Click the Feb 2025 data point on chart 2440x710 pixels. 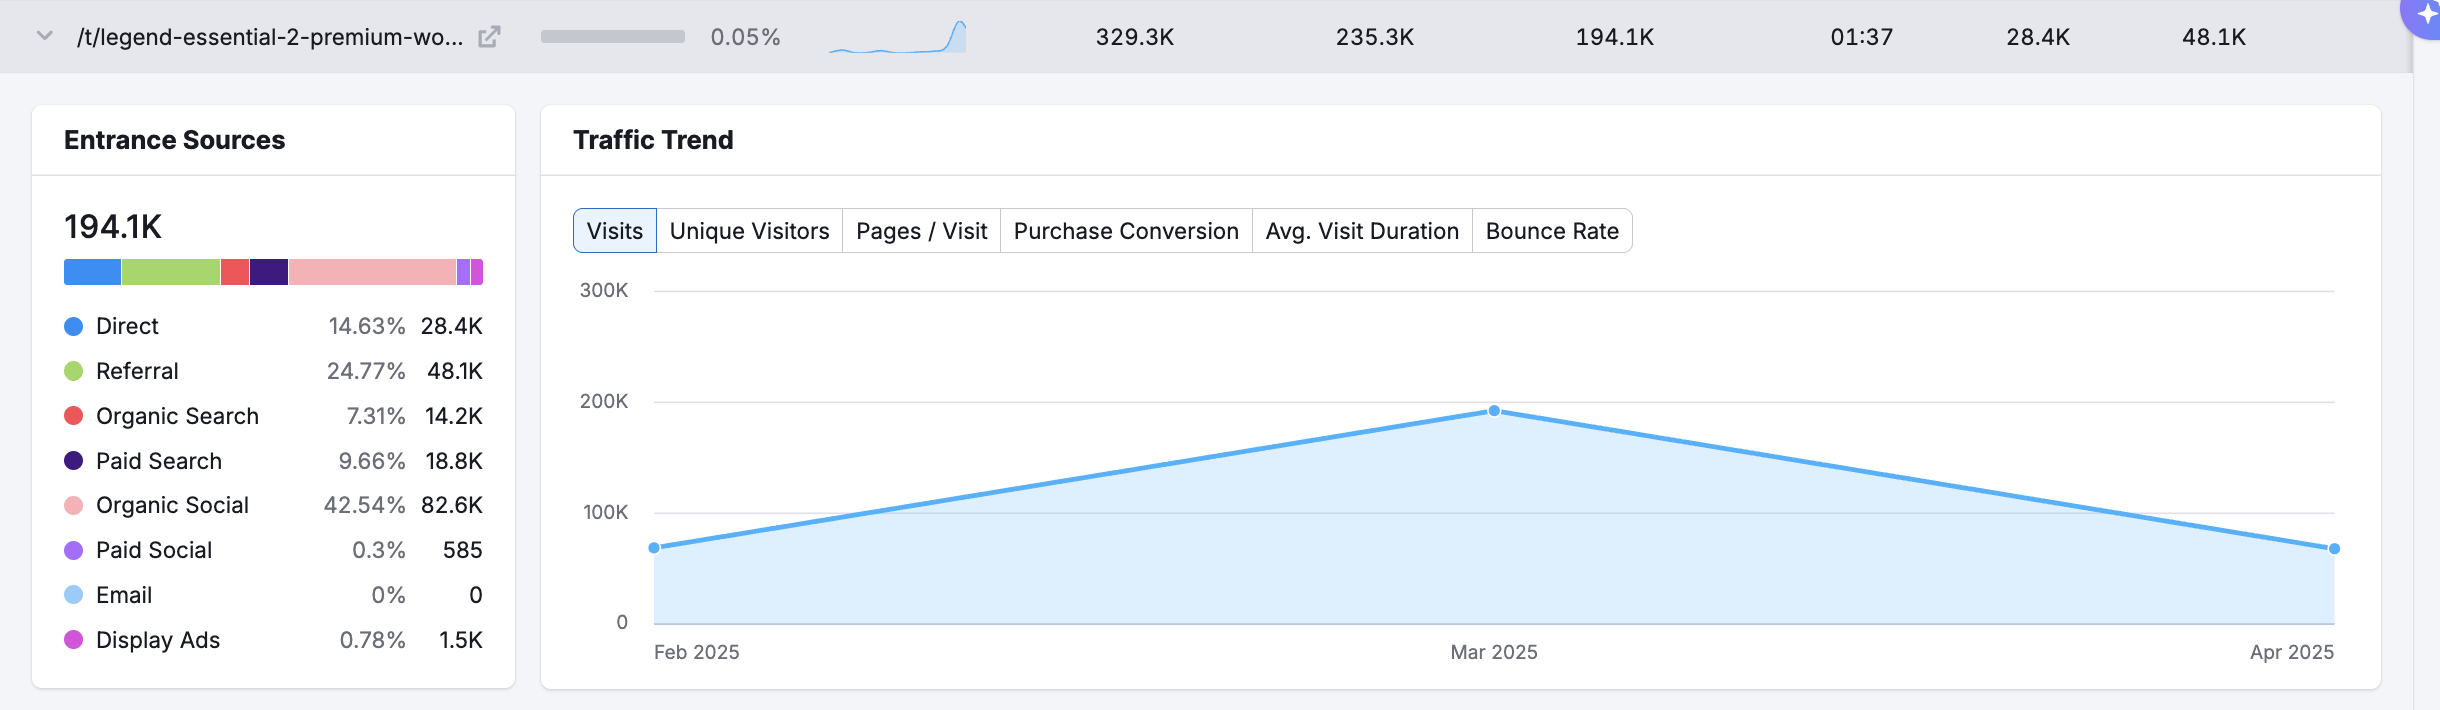(654, 548)
